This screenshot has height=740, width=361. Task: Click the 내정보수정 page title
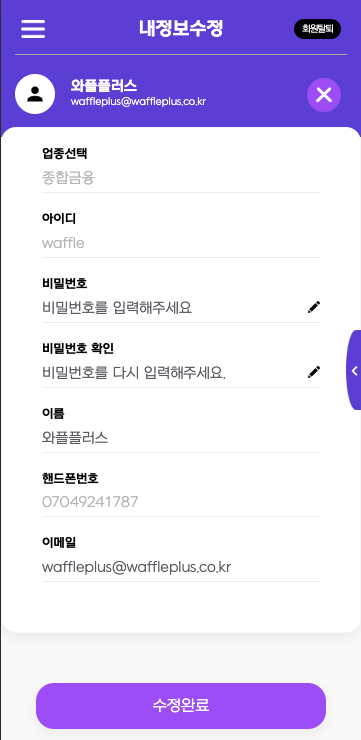pyautogui.click(x=181, y=28)
